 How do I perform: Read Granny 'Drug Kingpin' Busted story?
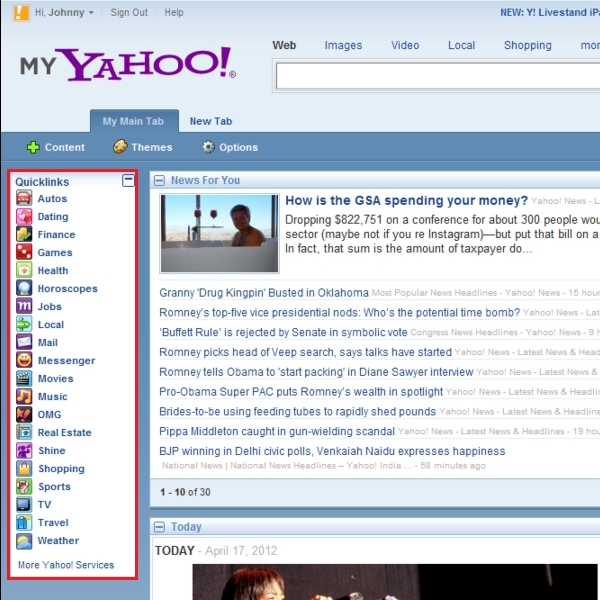coord(264,293)
